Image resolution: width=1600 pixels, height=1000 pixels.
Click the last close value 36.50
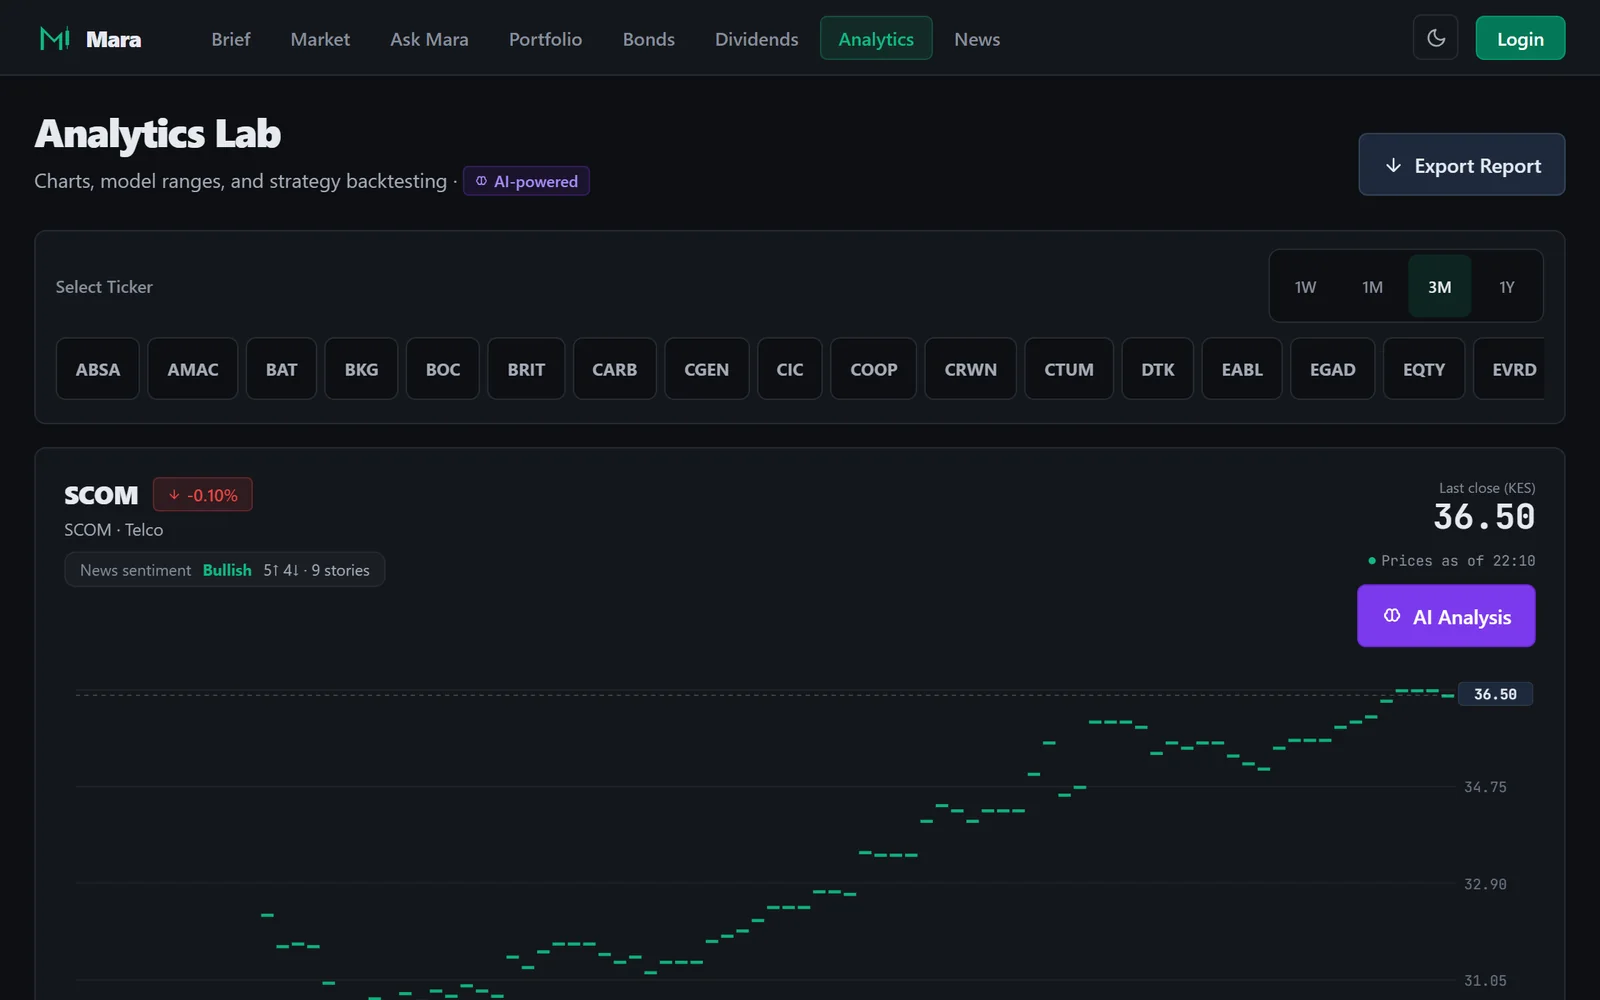pos(1484,517)
